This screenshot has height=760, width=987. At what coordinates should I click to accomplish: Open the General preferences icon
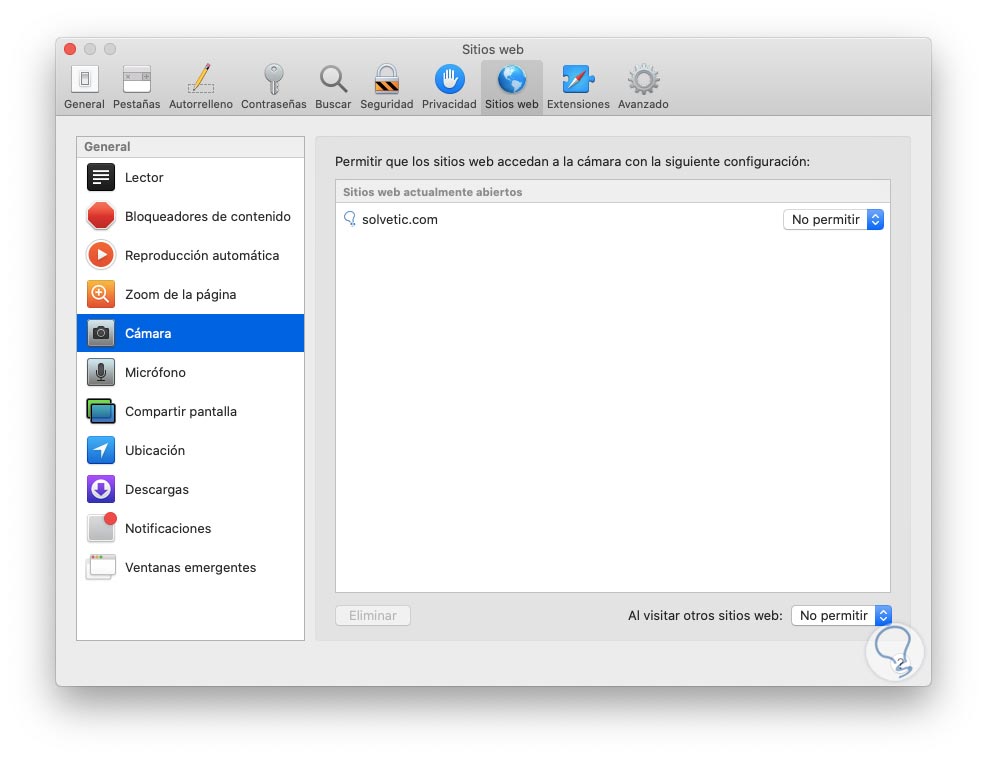[x=84, y=85]
